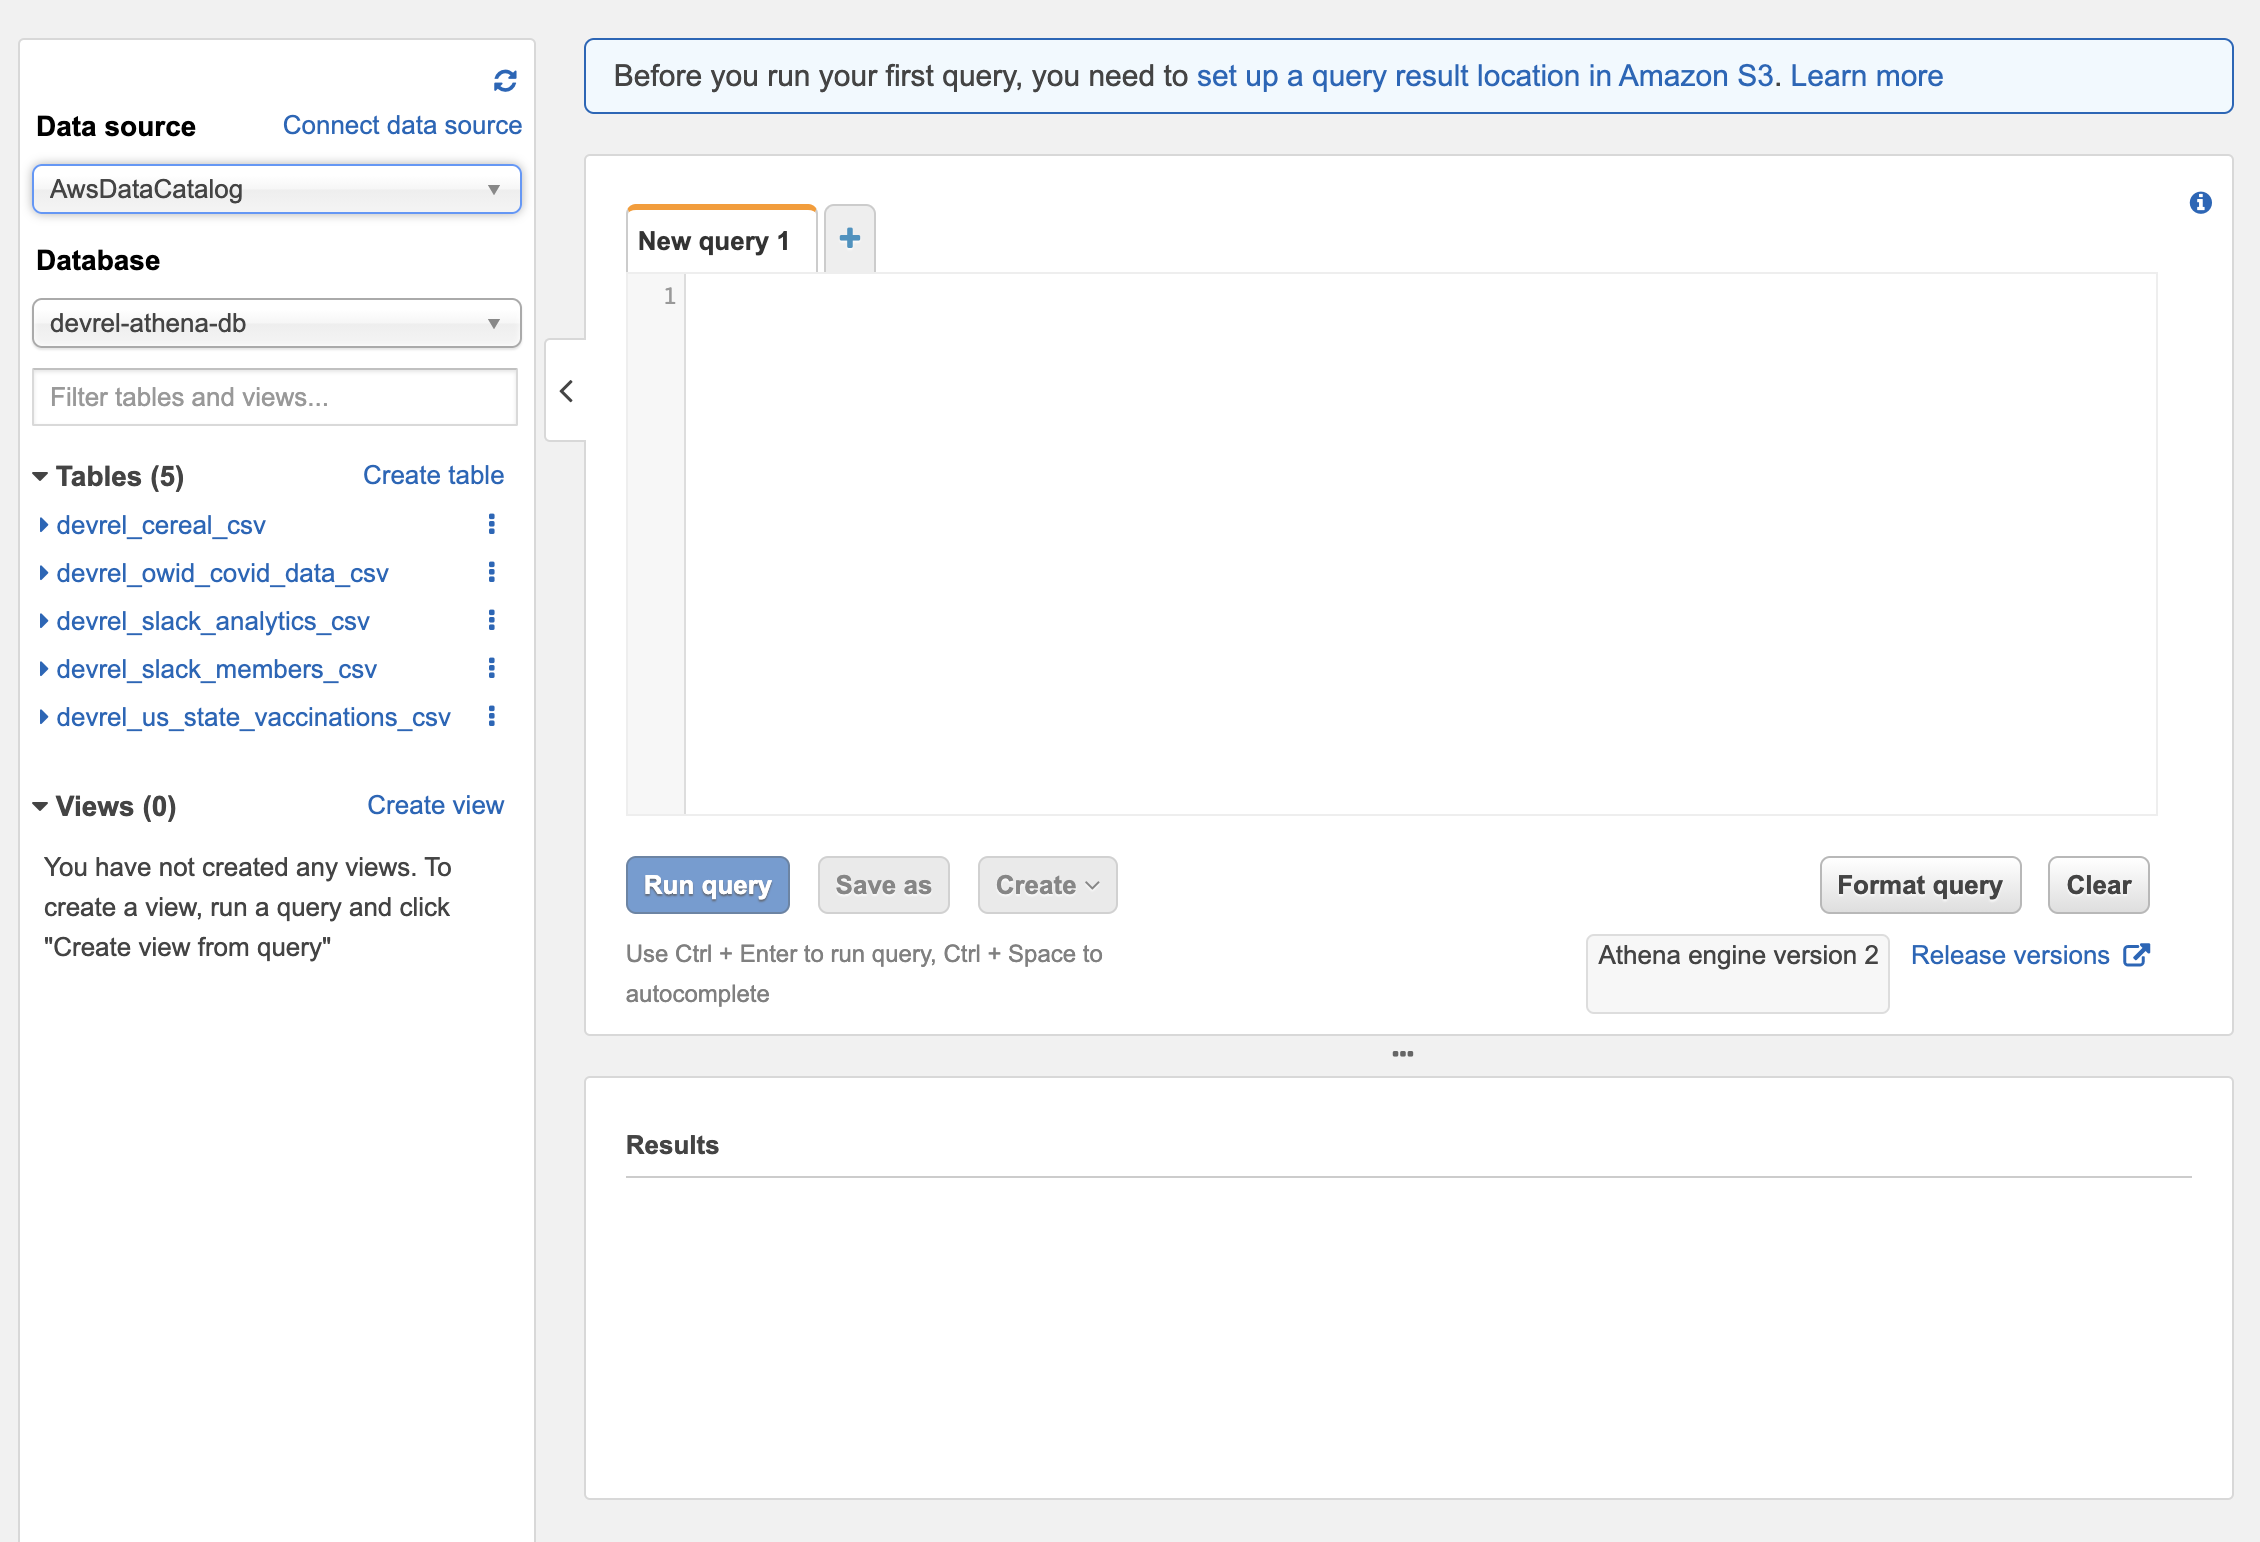Click the Run query button
Screen dimensions: 2260x1542
707,885
